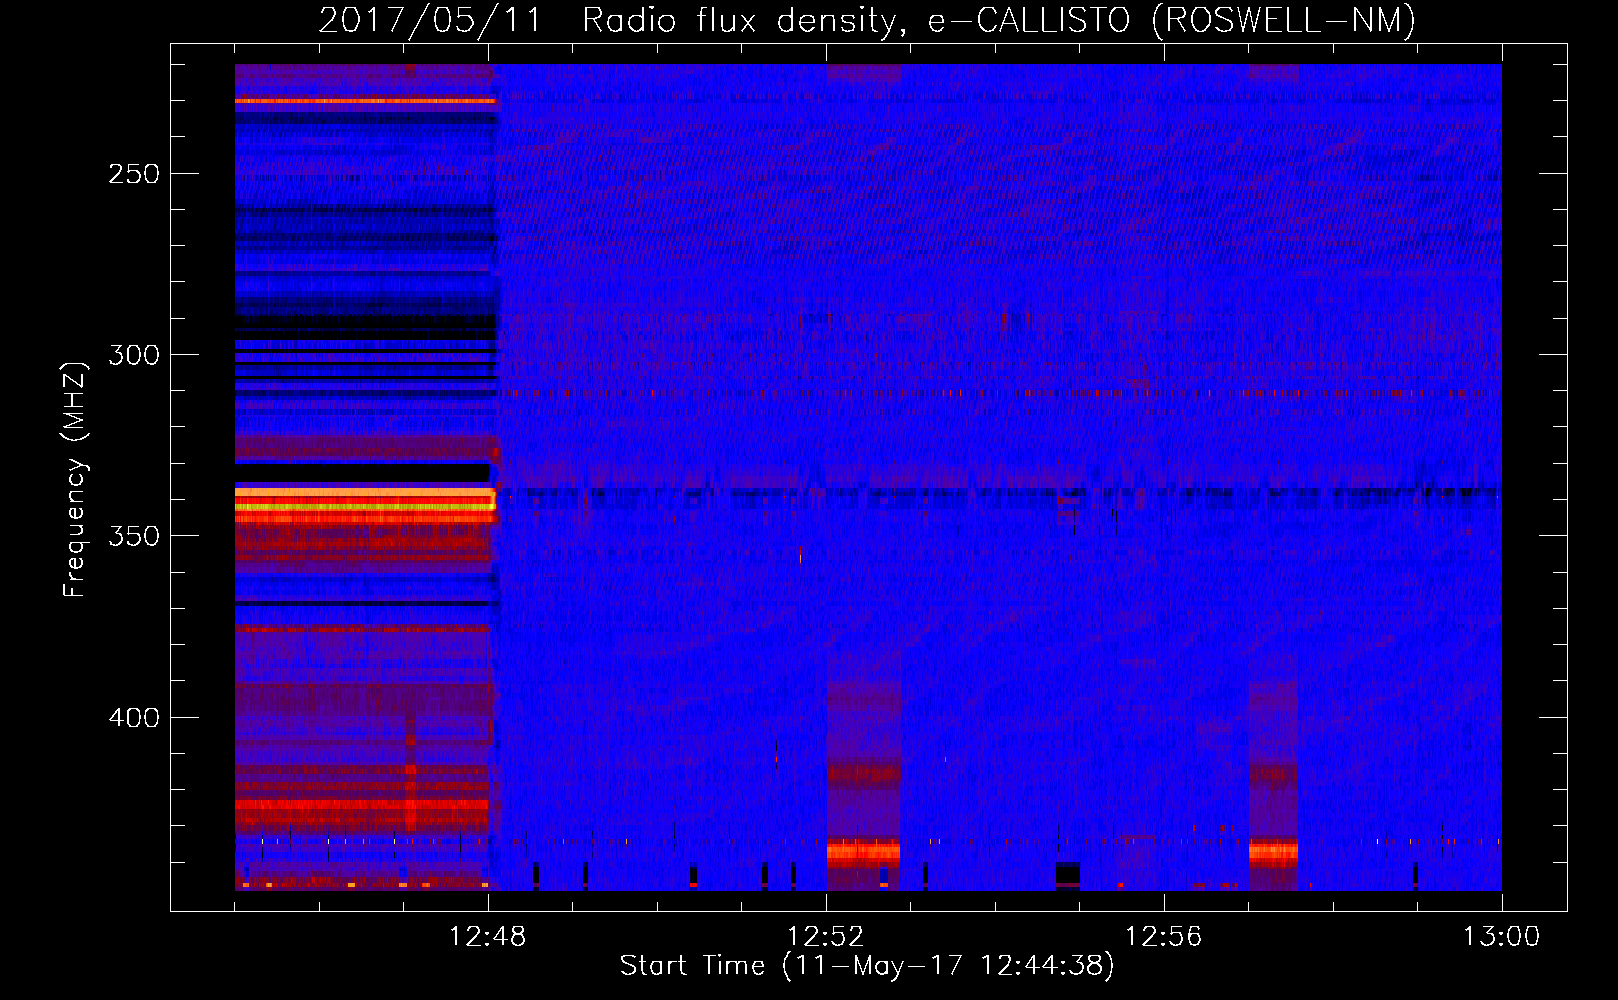Click the 350 frequency tick label
This screenshot has width=1618, height=1000.
point(134,536)
